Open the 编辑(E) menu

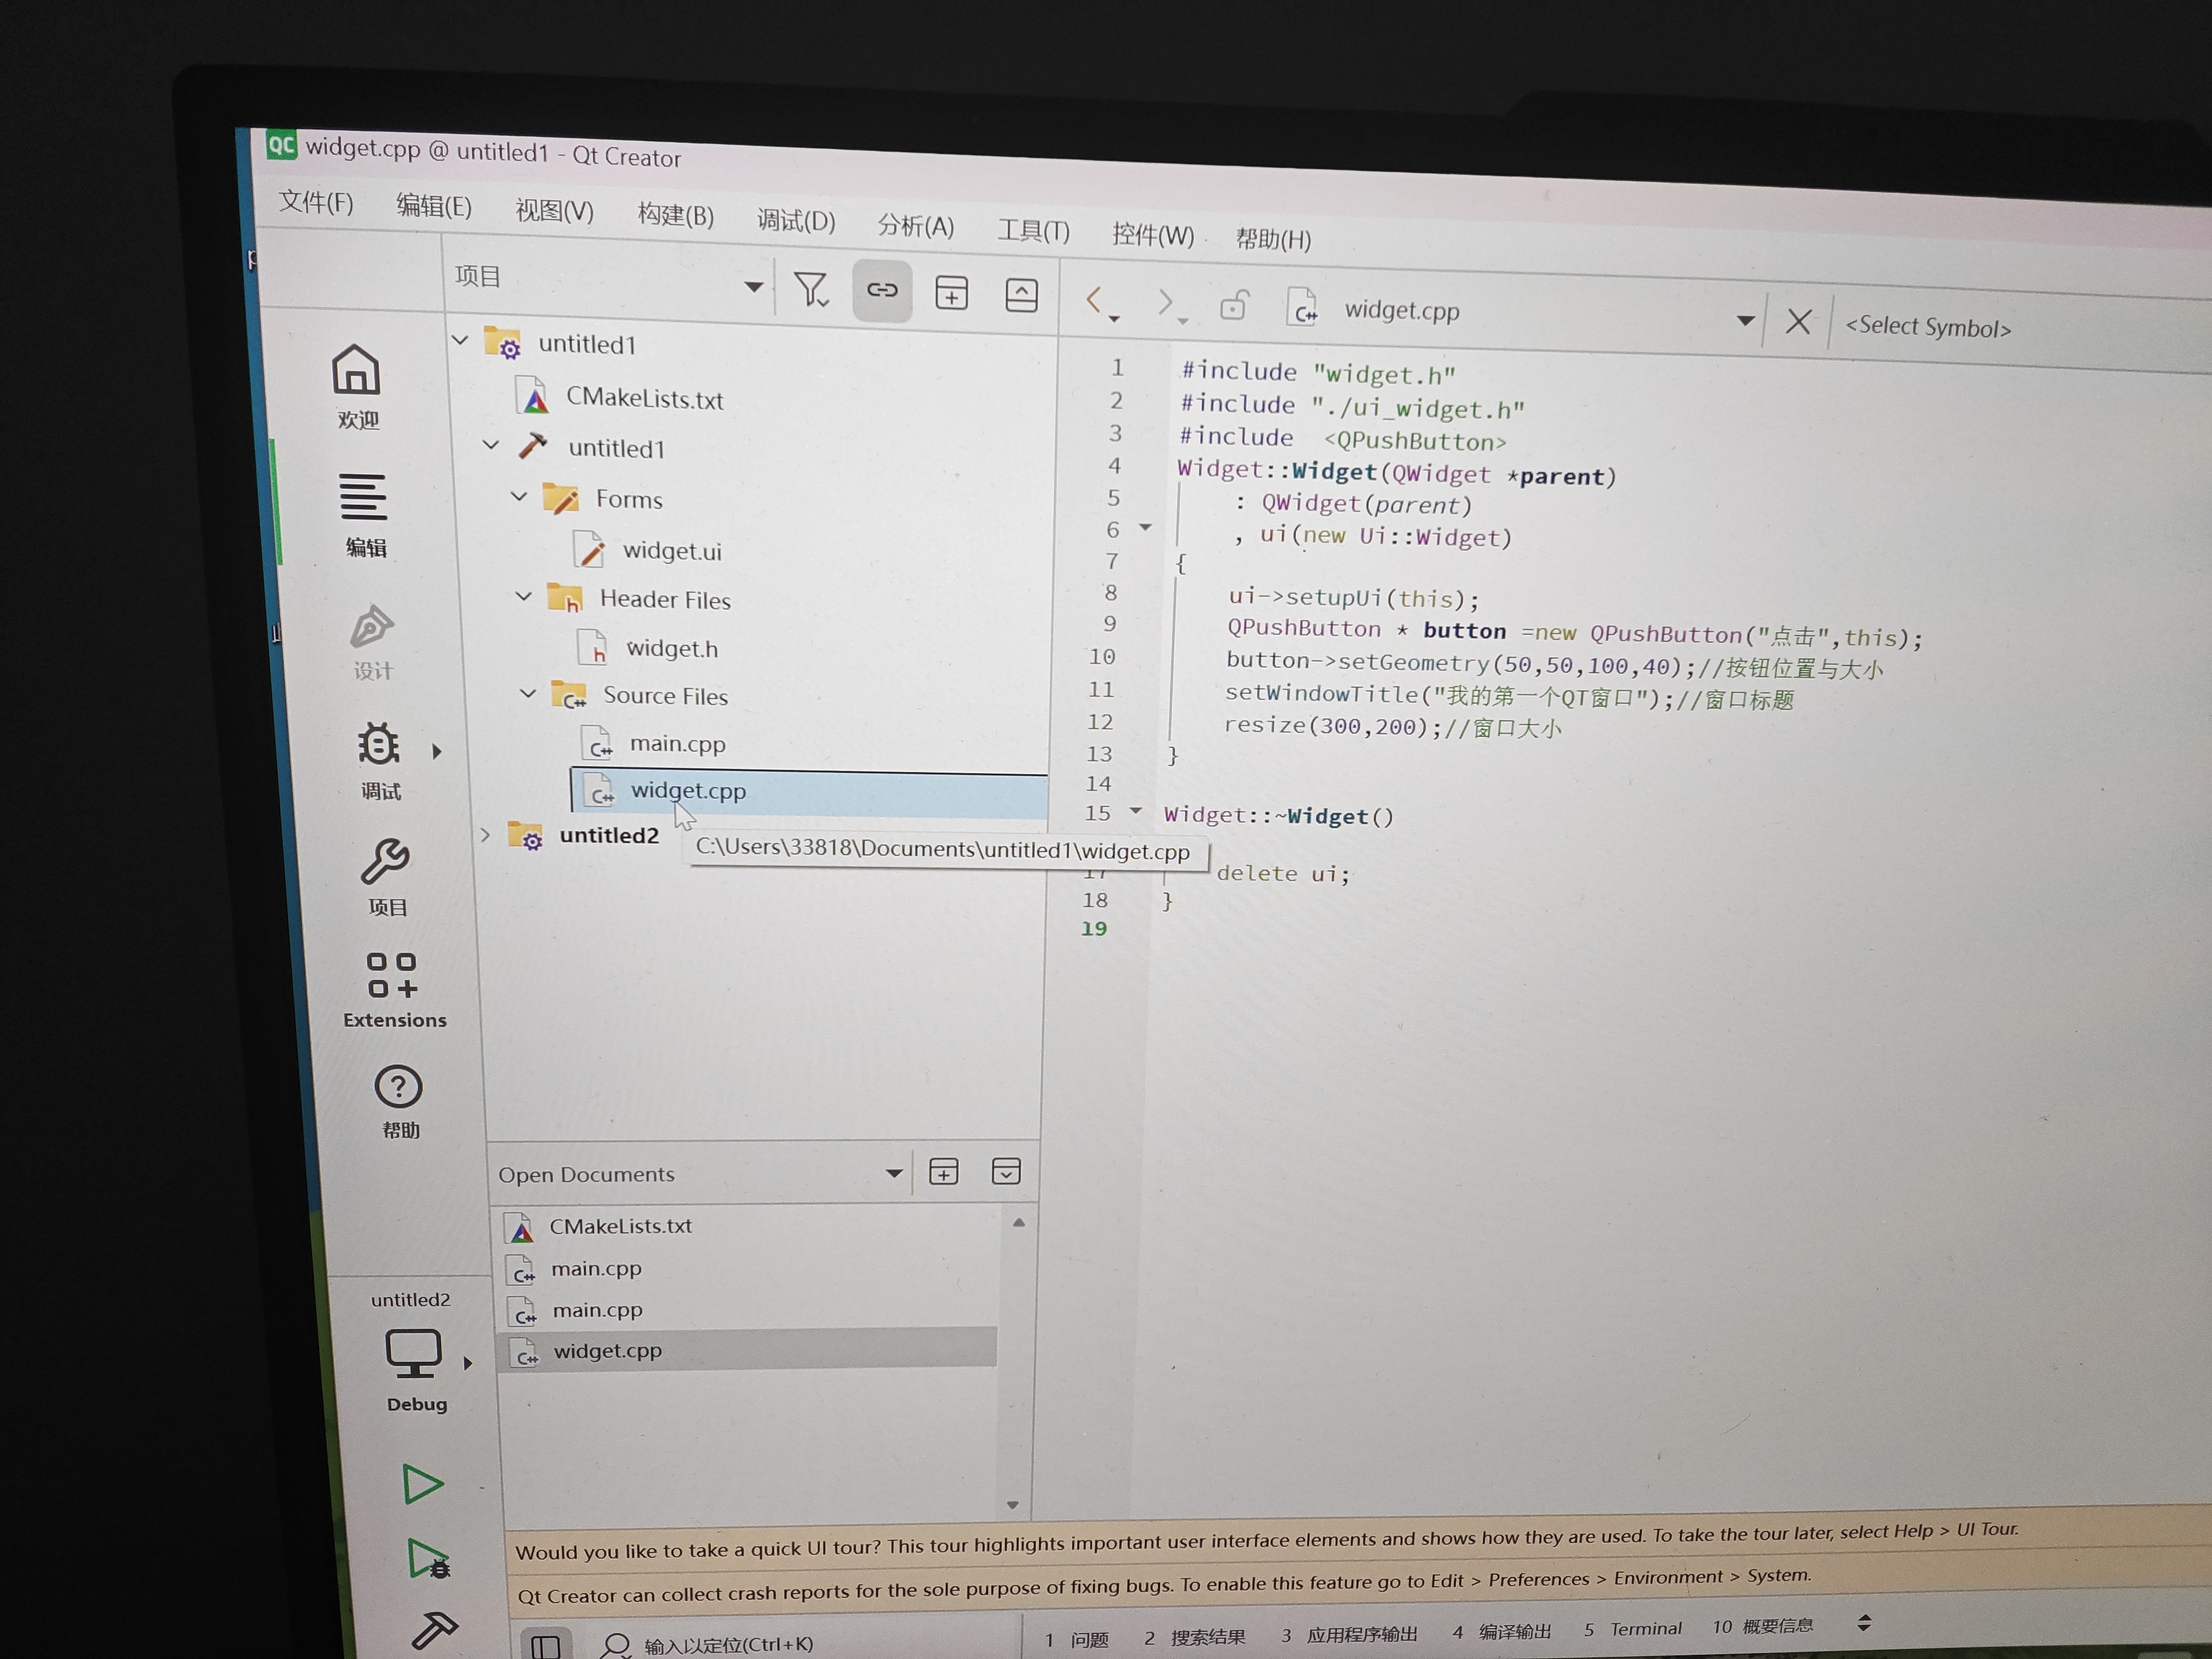[x=434, y=206]
